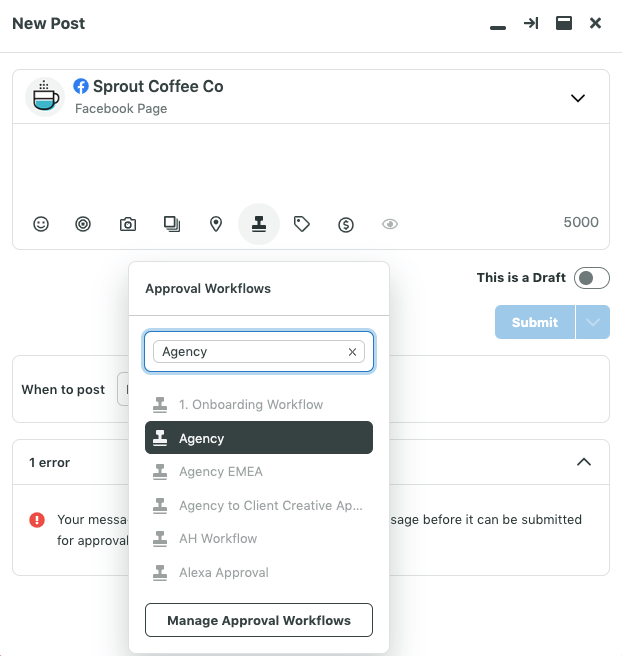Open audience targeting options
The width and height of the screenshot is (622, 656).
[83, 224]
